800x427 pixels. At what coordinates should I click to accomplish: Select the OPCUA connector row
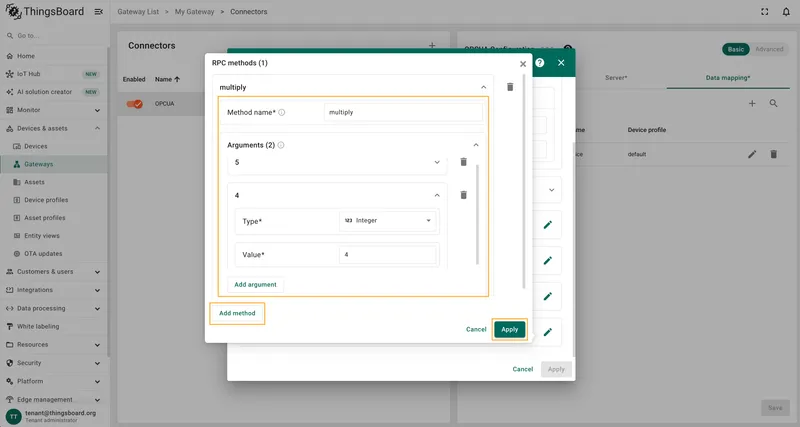[x=161, y=104]
